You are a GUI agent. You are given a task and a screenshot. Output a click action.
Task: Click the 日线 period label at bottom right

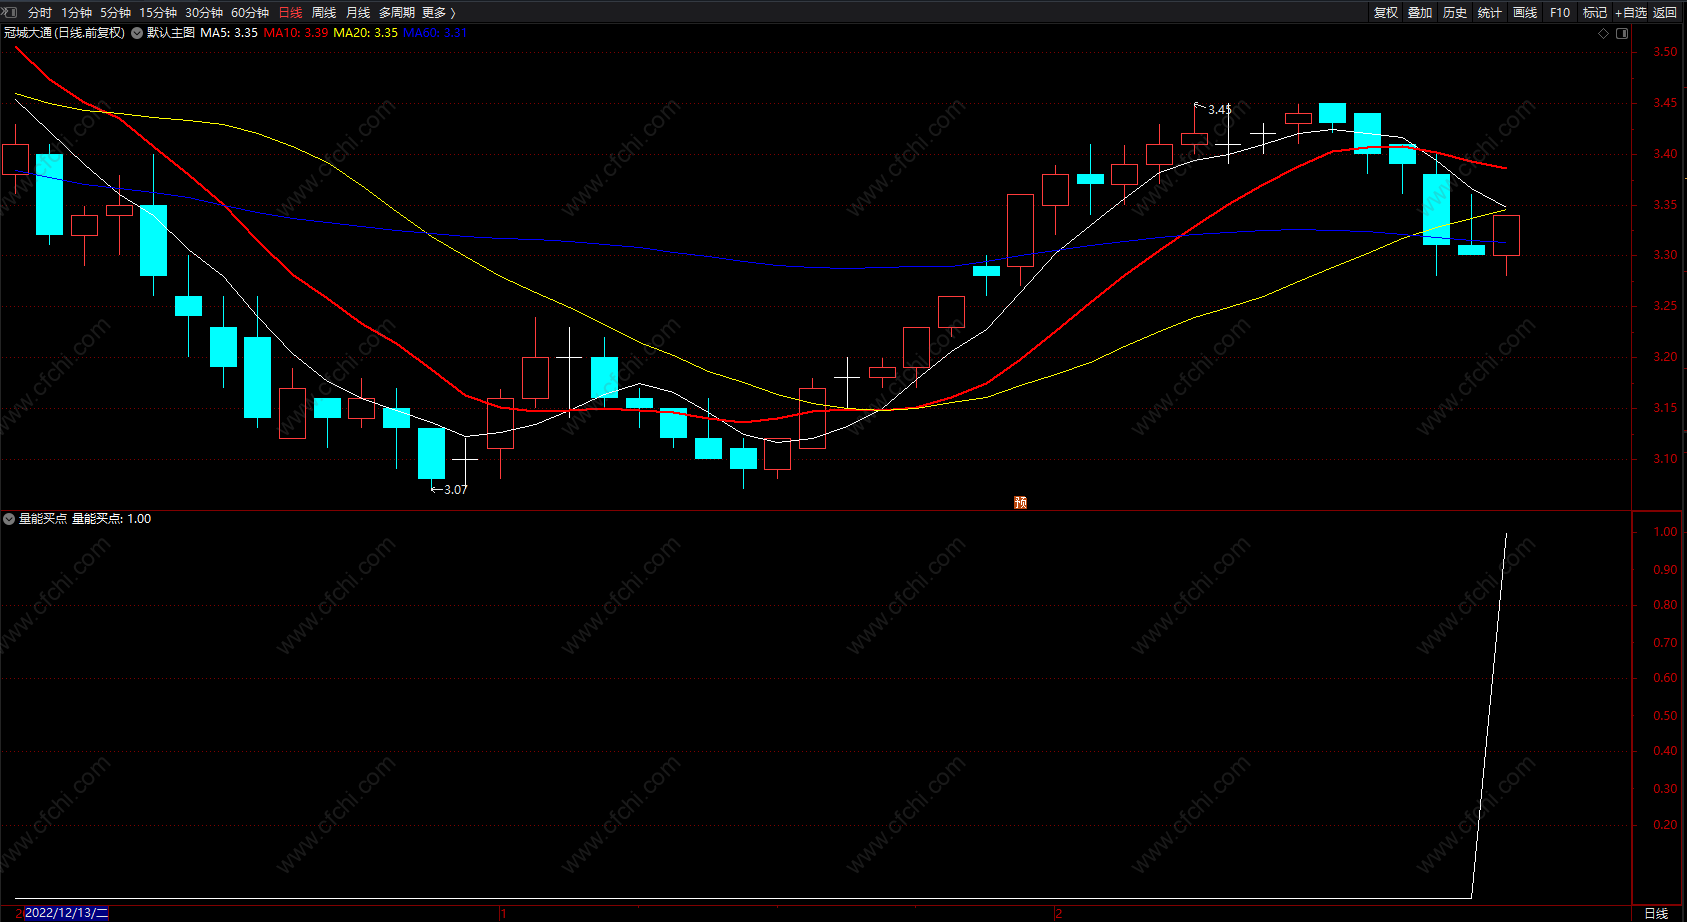coord(1656,913)
